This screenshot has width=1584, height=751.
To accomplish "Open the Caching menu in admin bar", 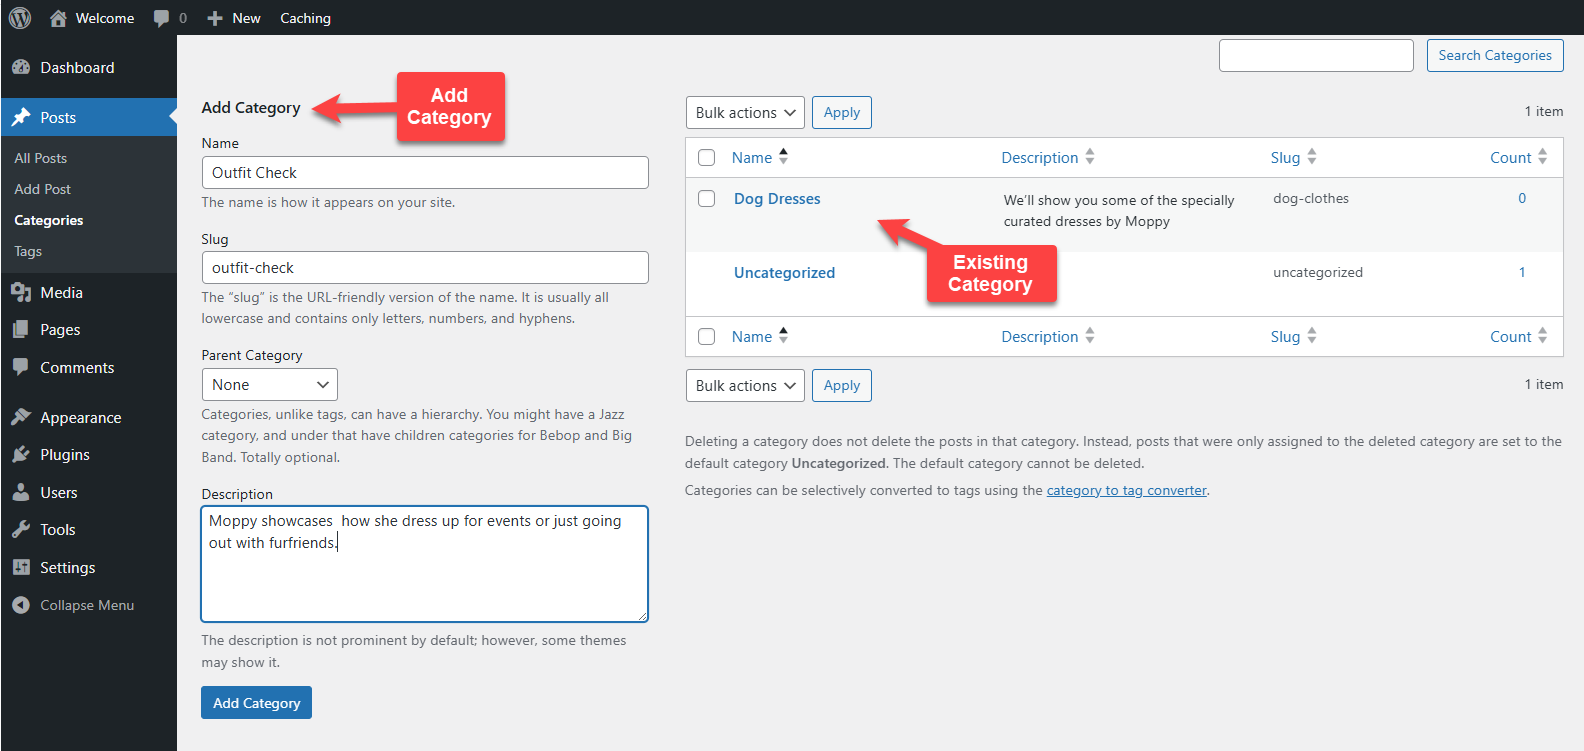I will click(305, 18).
